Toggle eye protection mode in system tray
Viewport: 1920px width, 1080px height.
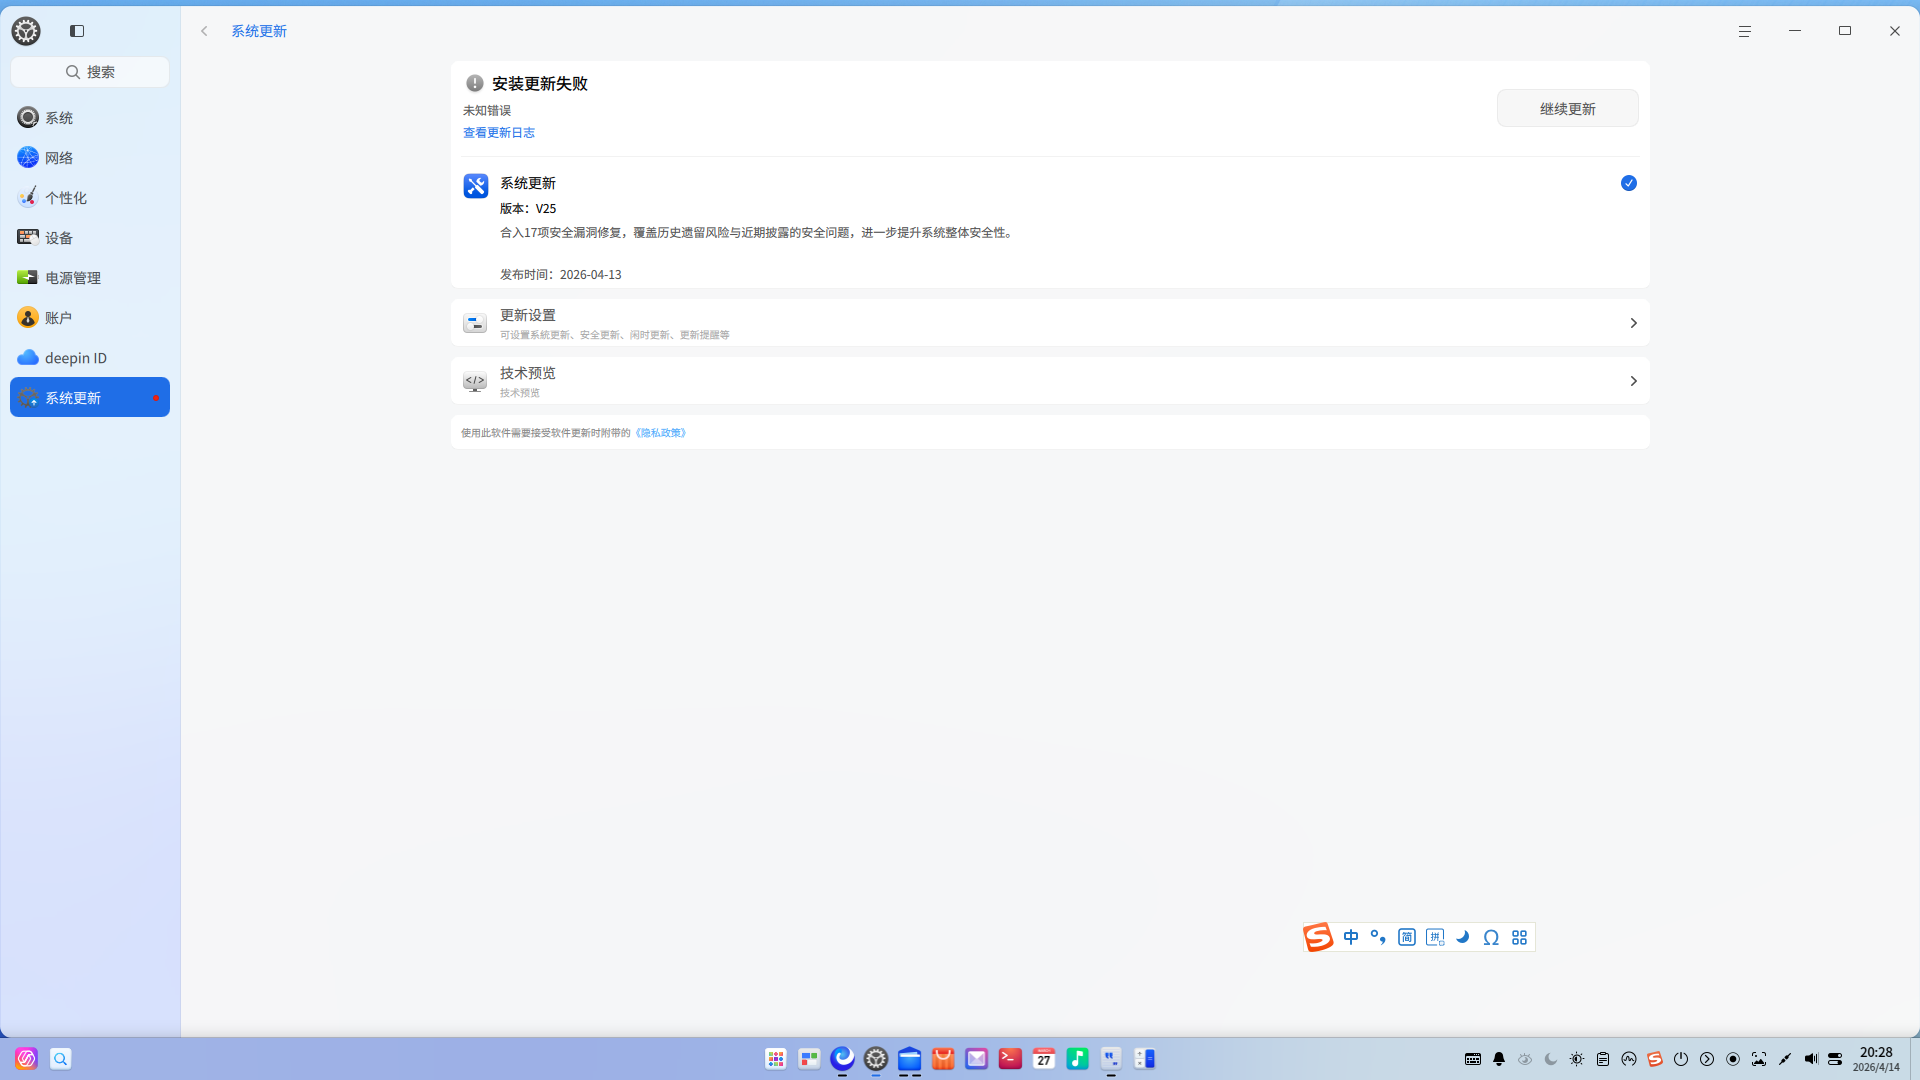1524,1059
